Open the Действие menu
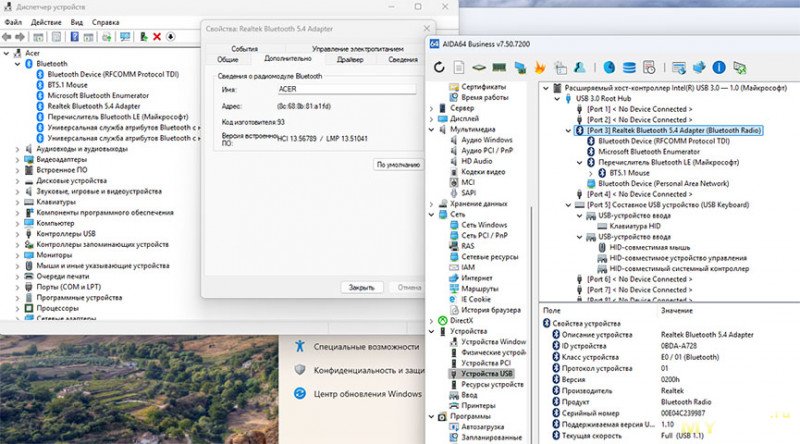 click(x=46, y=22)
